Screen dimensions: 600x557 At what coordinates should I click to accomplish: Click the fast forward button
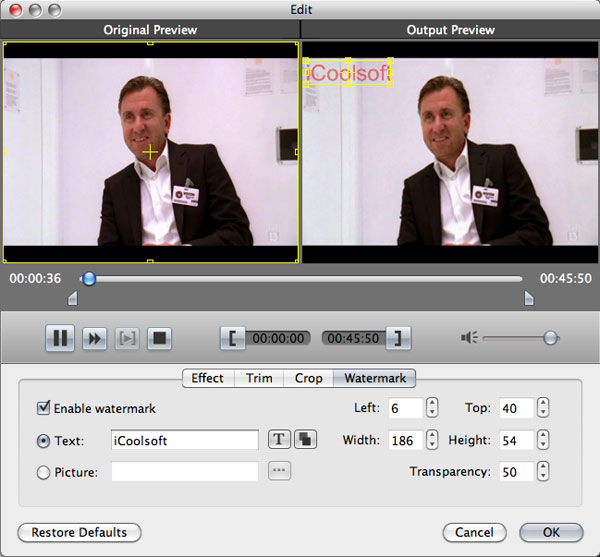point(94,338)
